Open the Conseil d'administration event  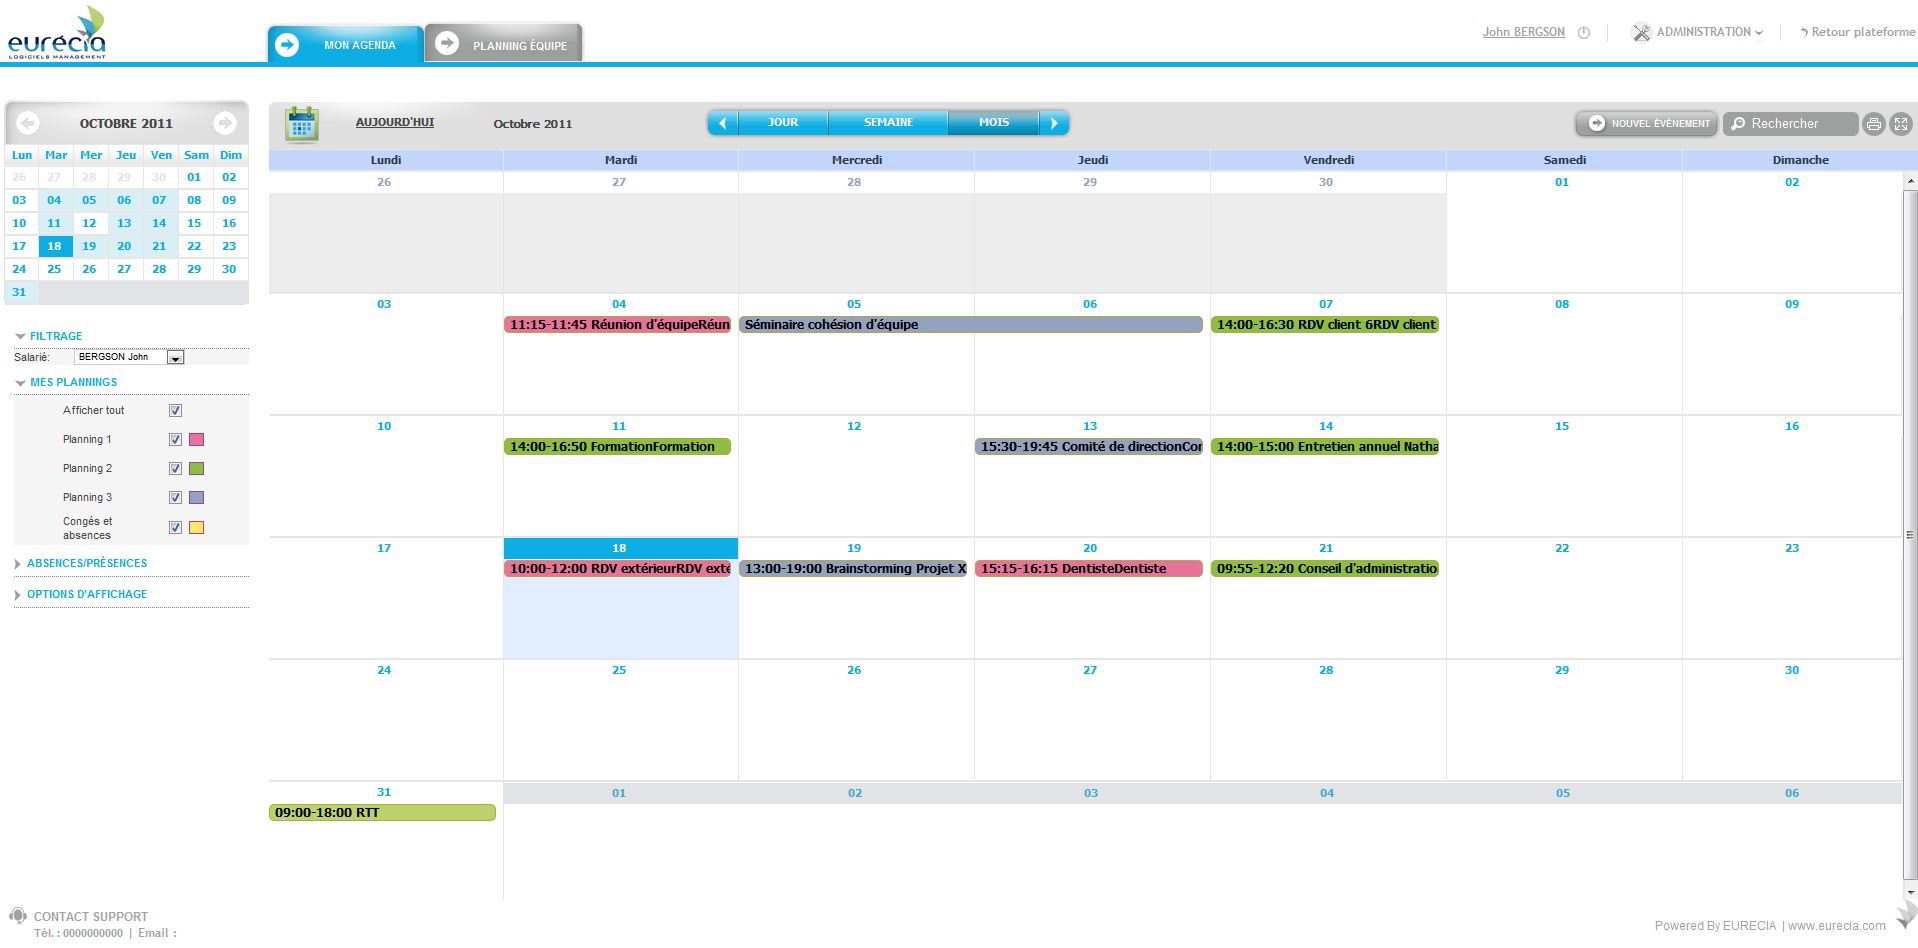1325,569
